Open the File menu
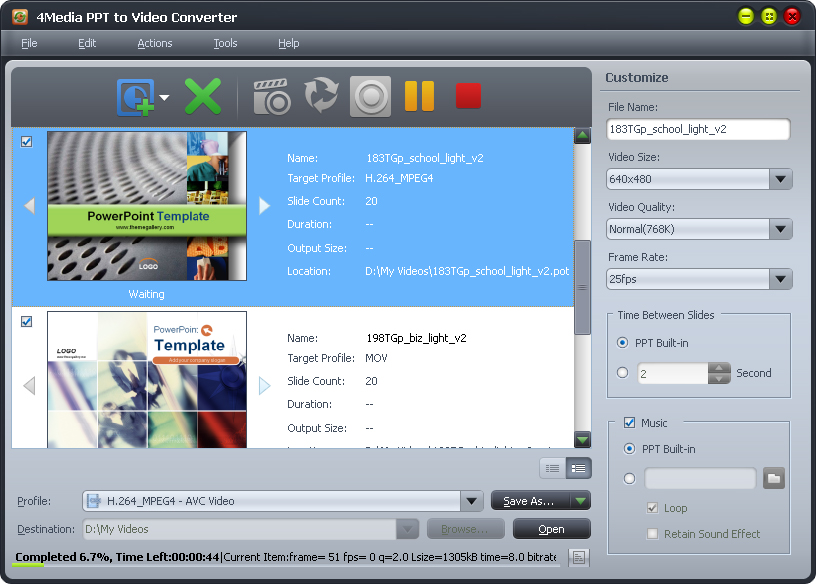816x584 pixels. click(x=29, y=43)
